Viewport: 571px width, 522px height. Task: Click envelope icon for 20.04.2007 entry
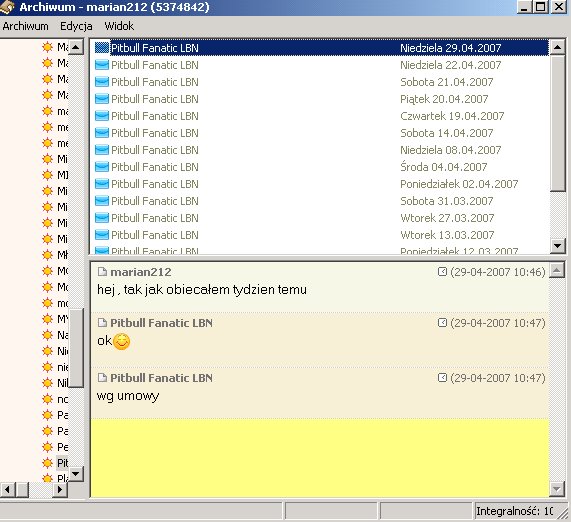pos(102,99)
